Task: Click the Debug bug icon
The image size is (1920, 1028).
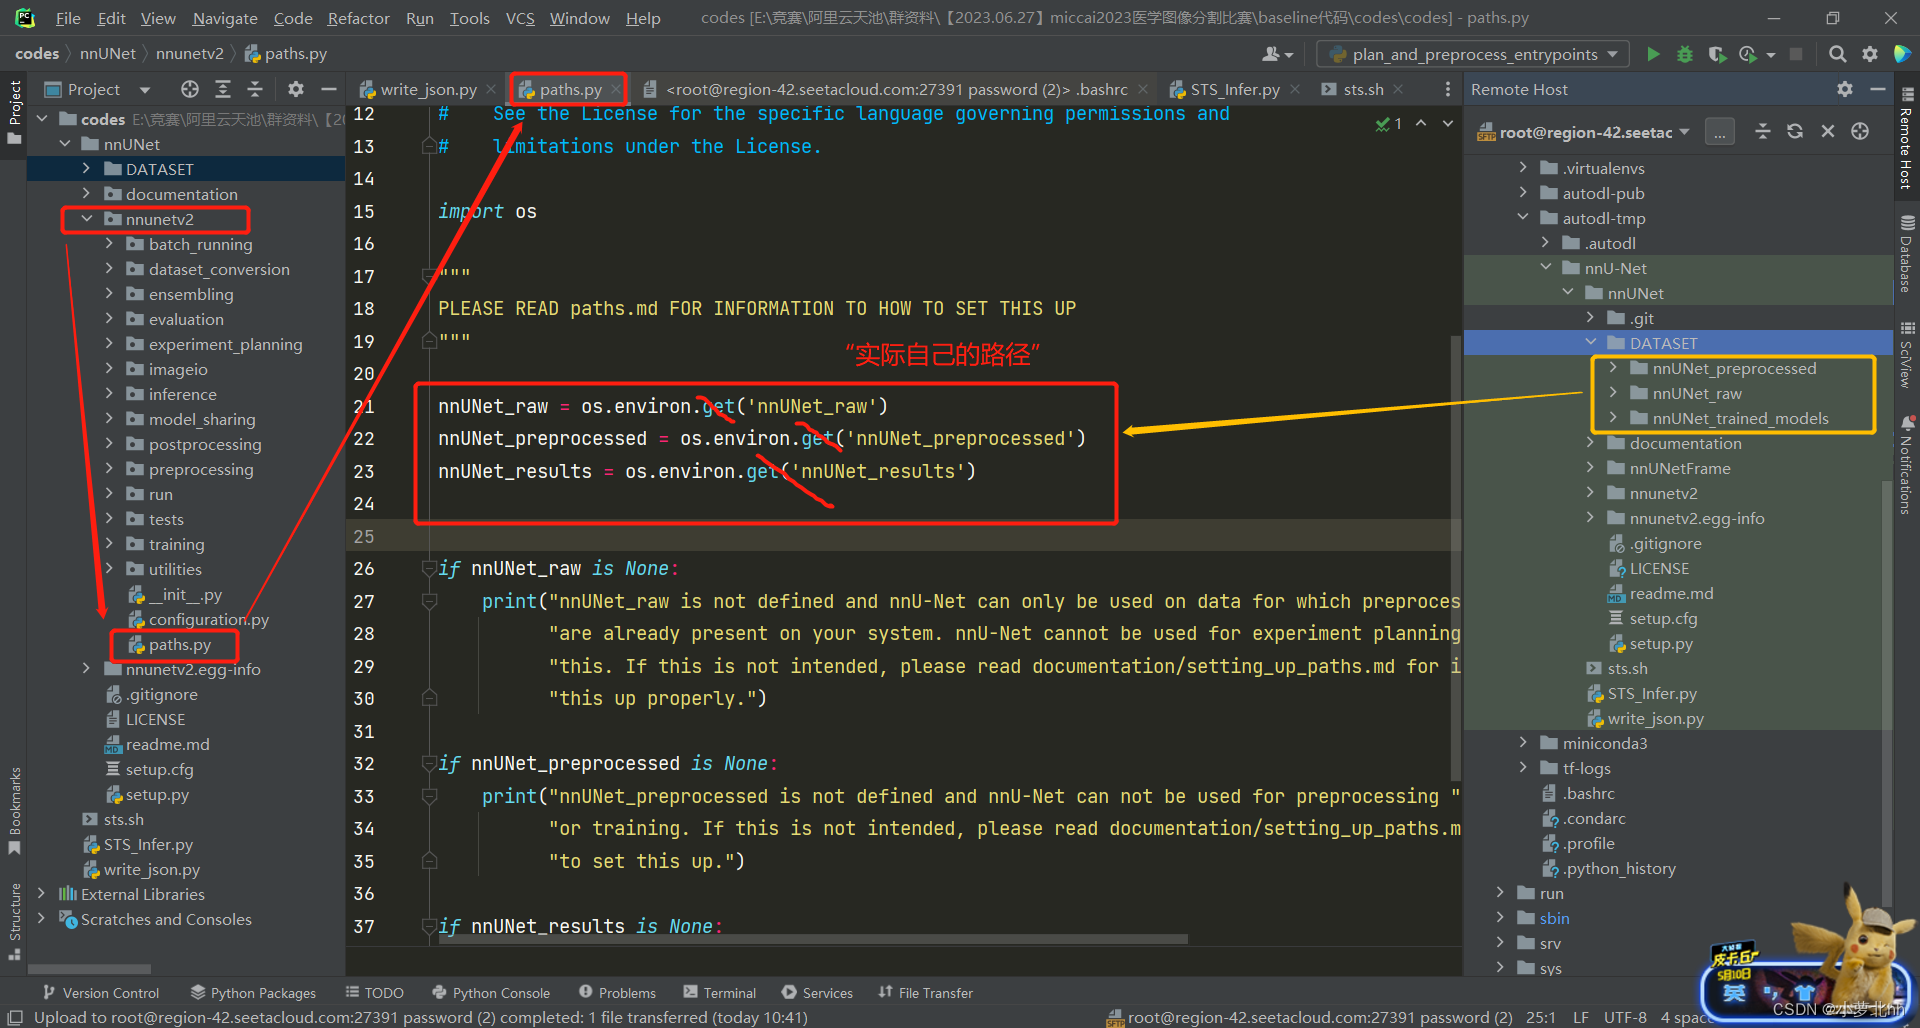Action: tap(1685, 54)
